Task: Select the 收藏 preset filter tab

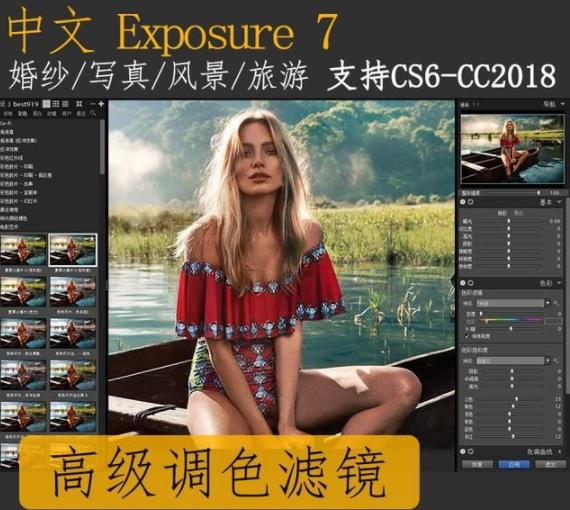Action: [x=52, y=114]
